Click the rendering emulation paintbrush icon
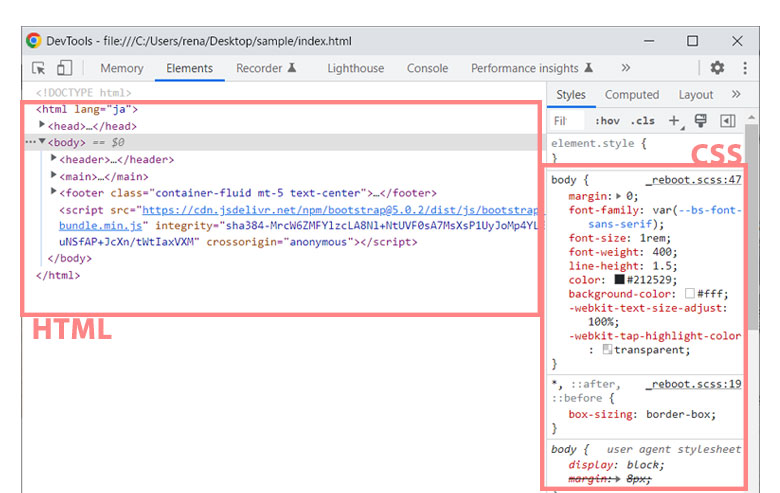780x493 pixels. tap(700, 121)
